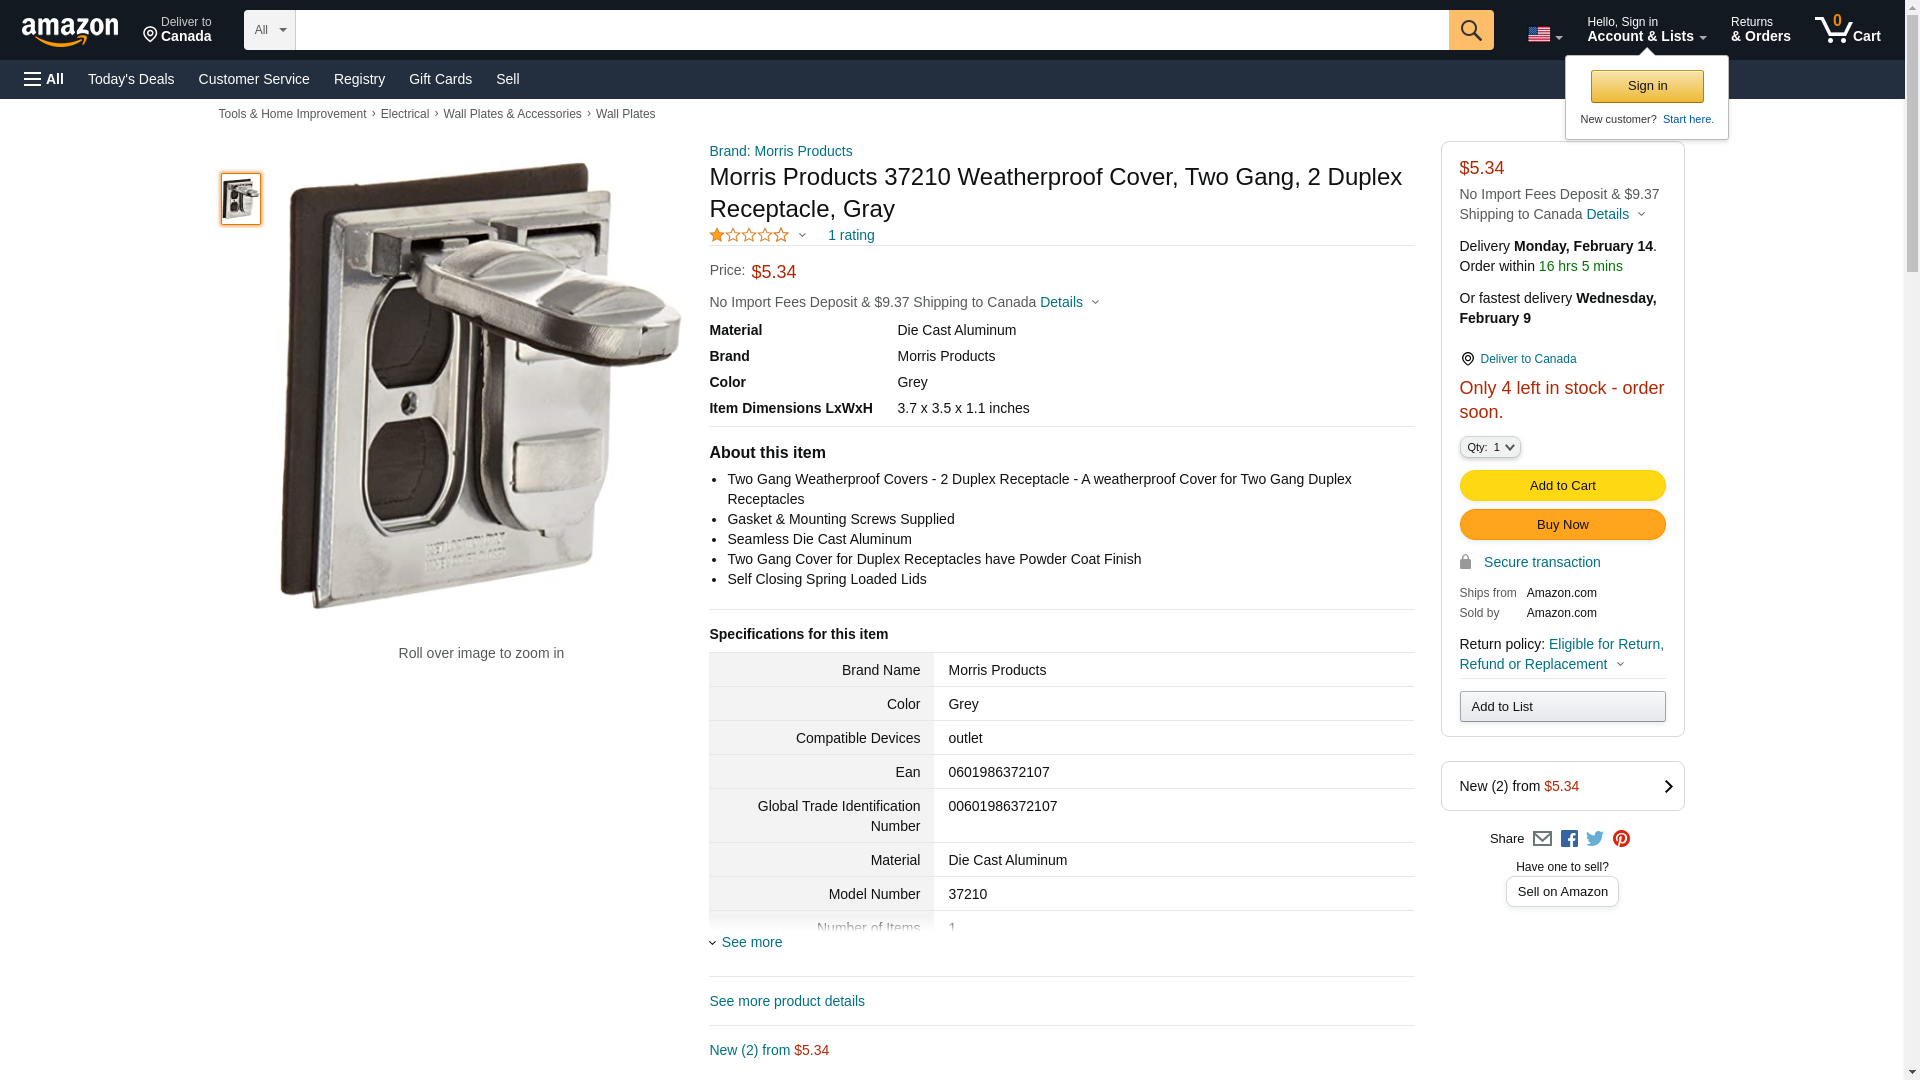Screen dimensions: 1920x1080
Task: Open the Qty quantity dropdown
Action: point(1489,447)
